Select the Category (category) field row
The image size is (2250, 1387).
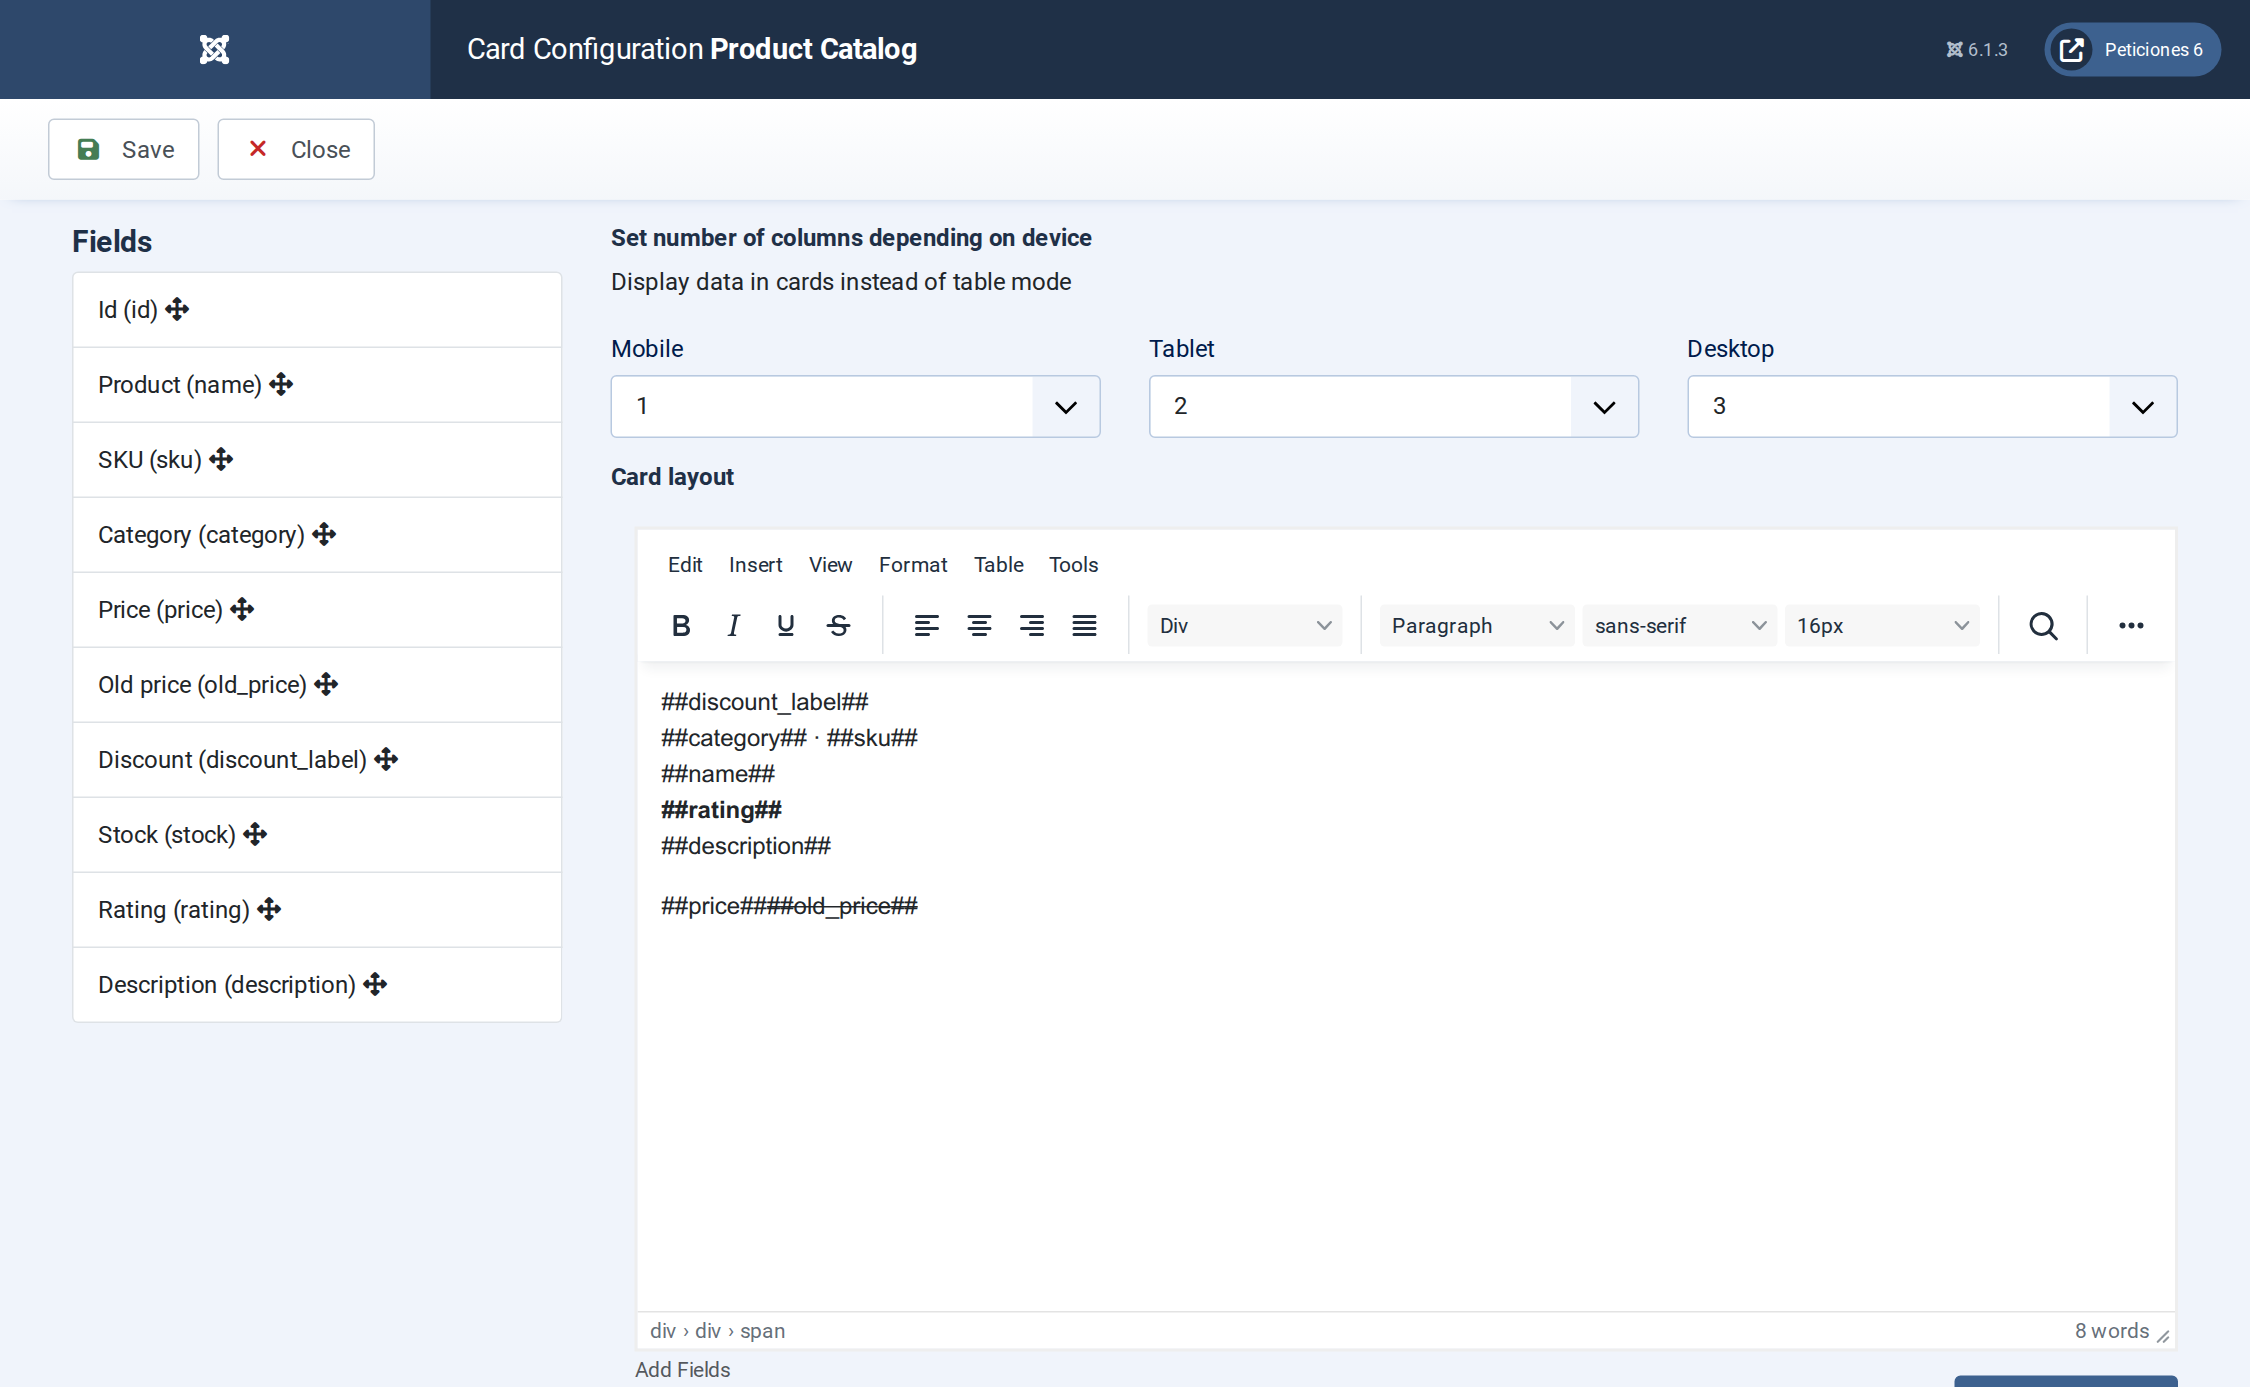point(317,535)
